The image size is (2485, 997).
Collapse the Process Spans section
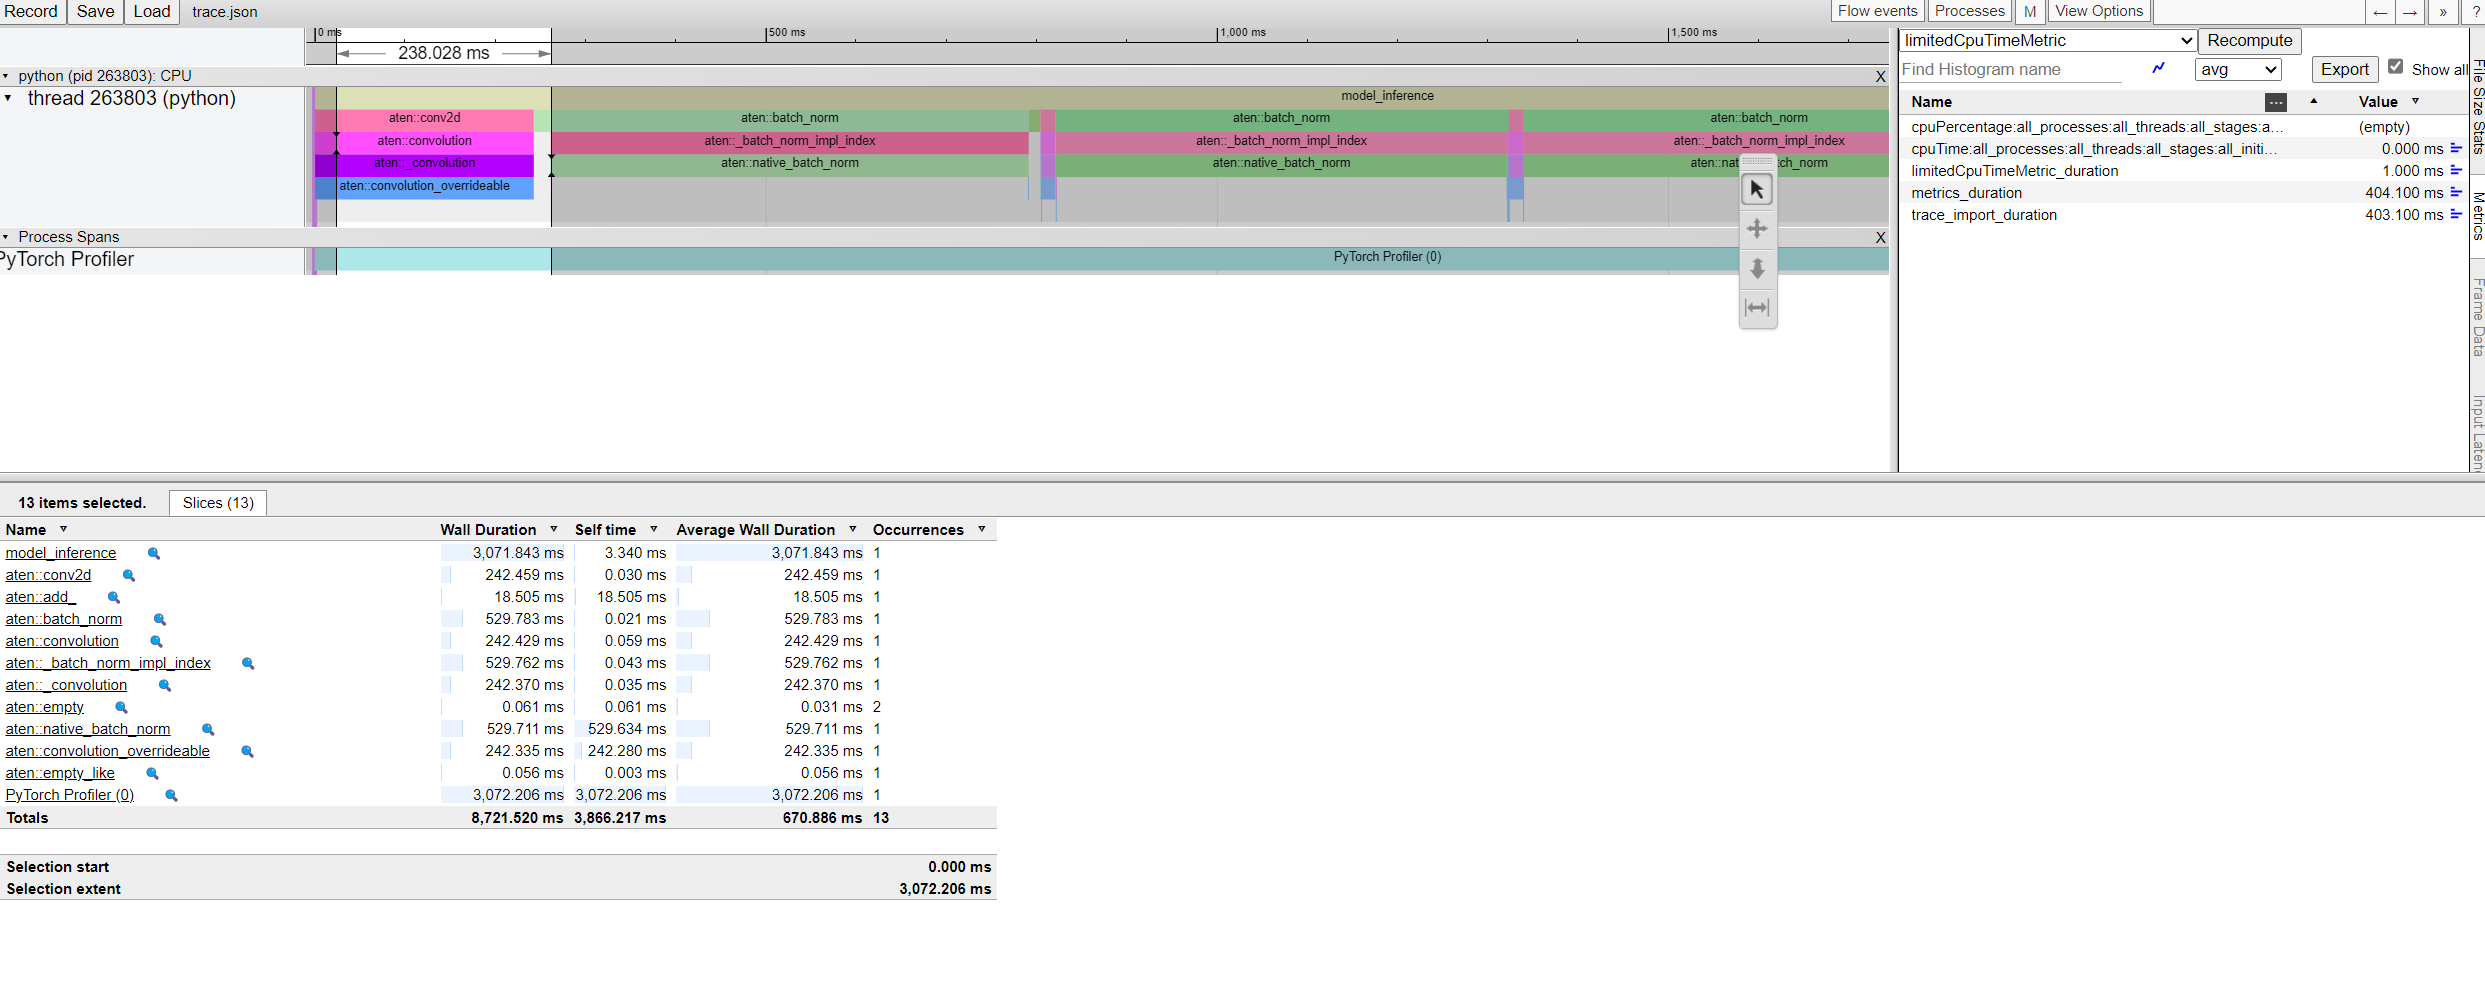tap(6, 237)
